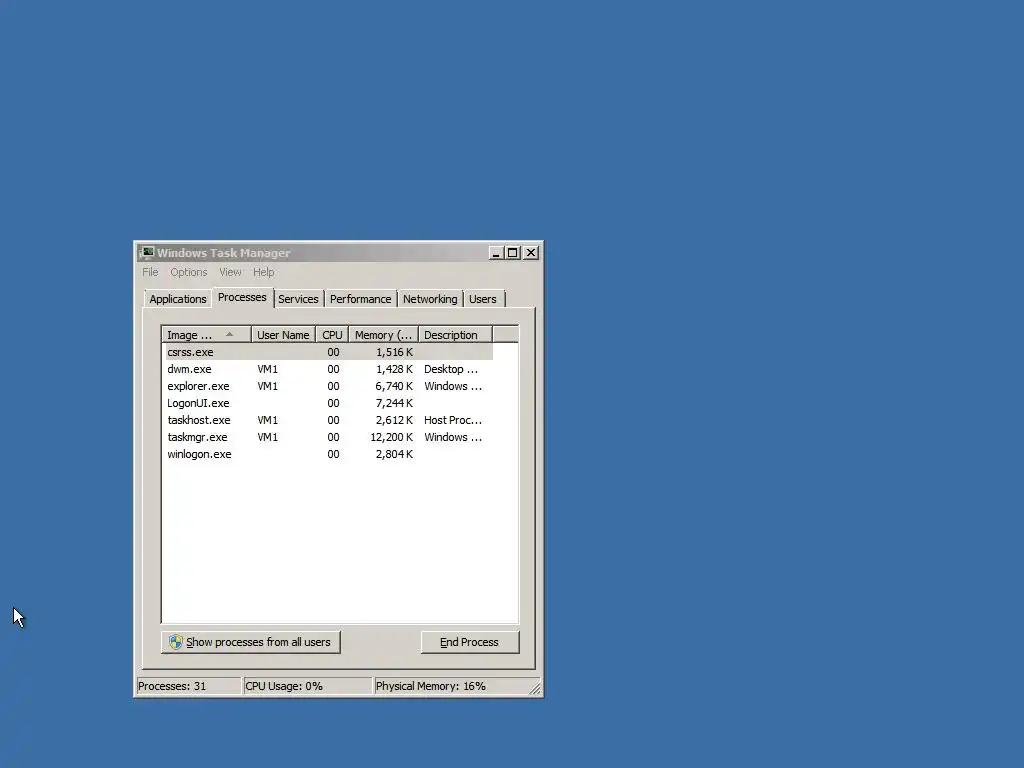Open the Performance tab
Screen dimensions: 1024x768
pyautogui.click(x=360, y=299)
